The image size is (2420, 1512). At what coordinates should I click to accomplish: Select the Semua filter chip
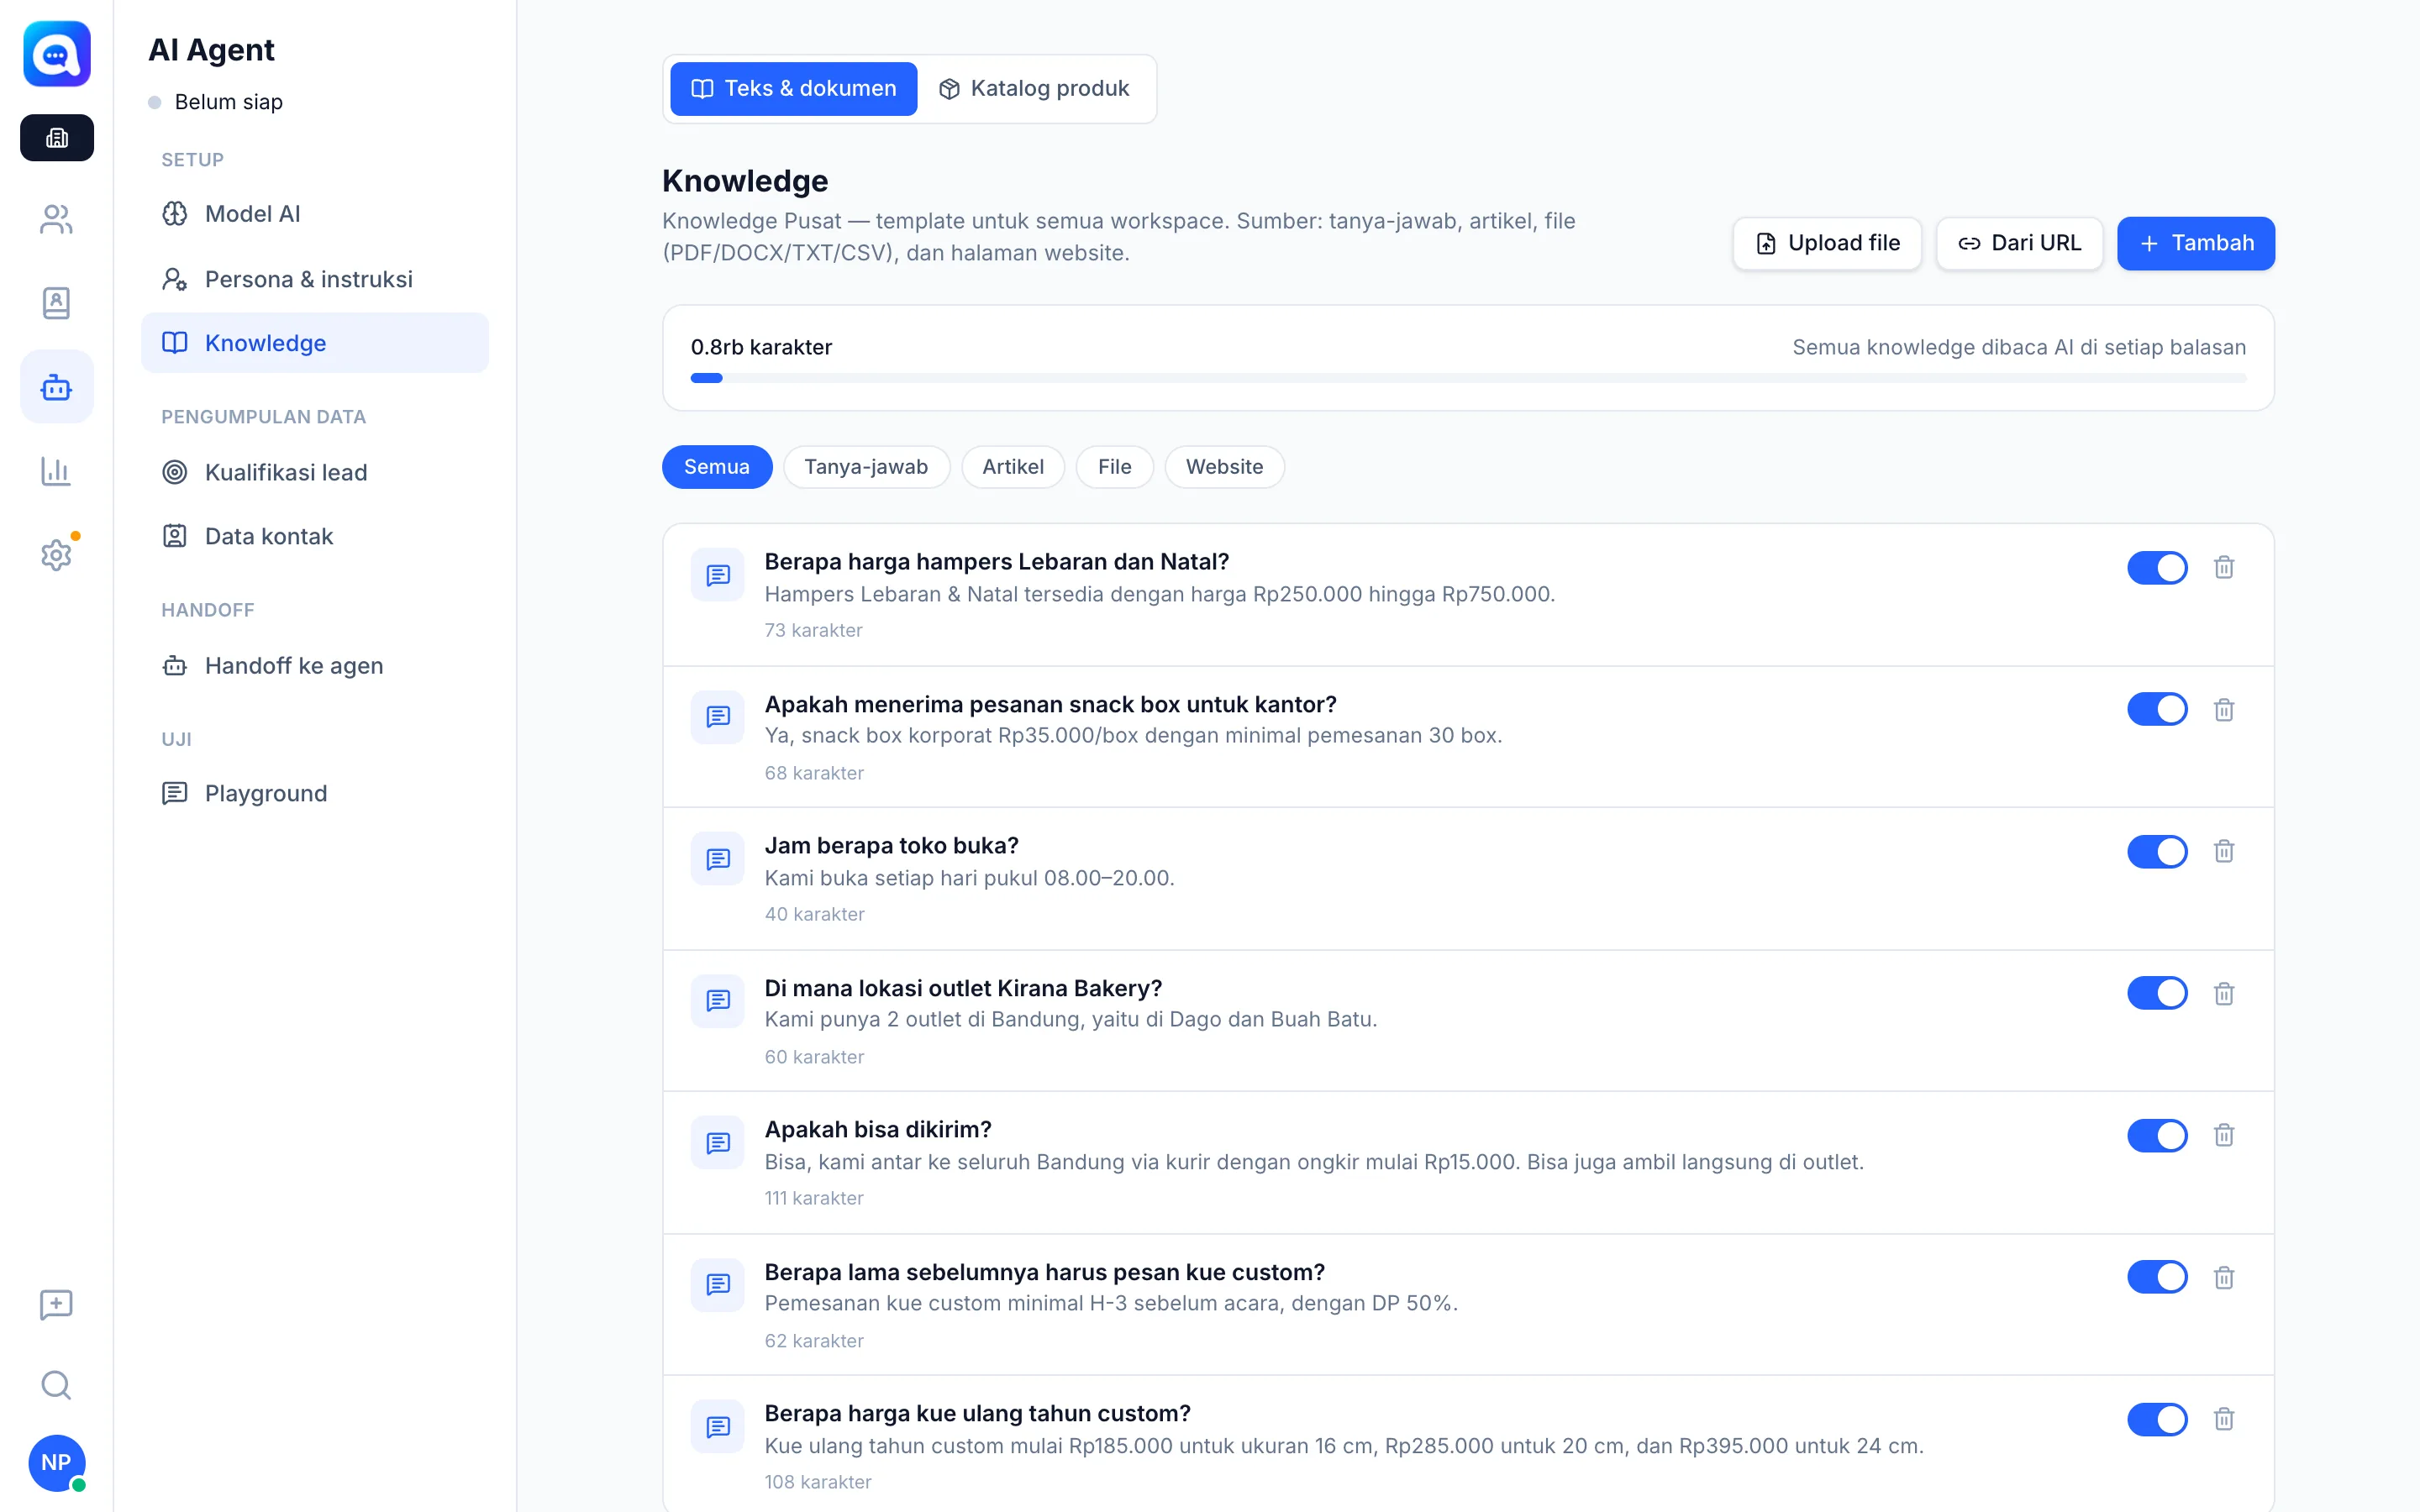(x=717, y=467)
